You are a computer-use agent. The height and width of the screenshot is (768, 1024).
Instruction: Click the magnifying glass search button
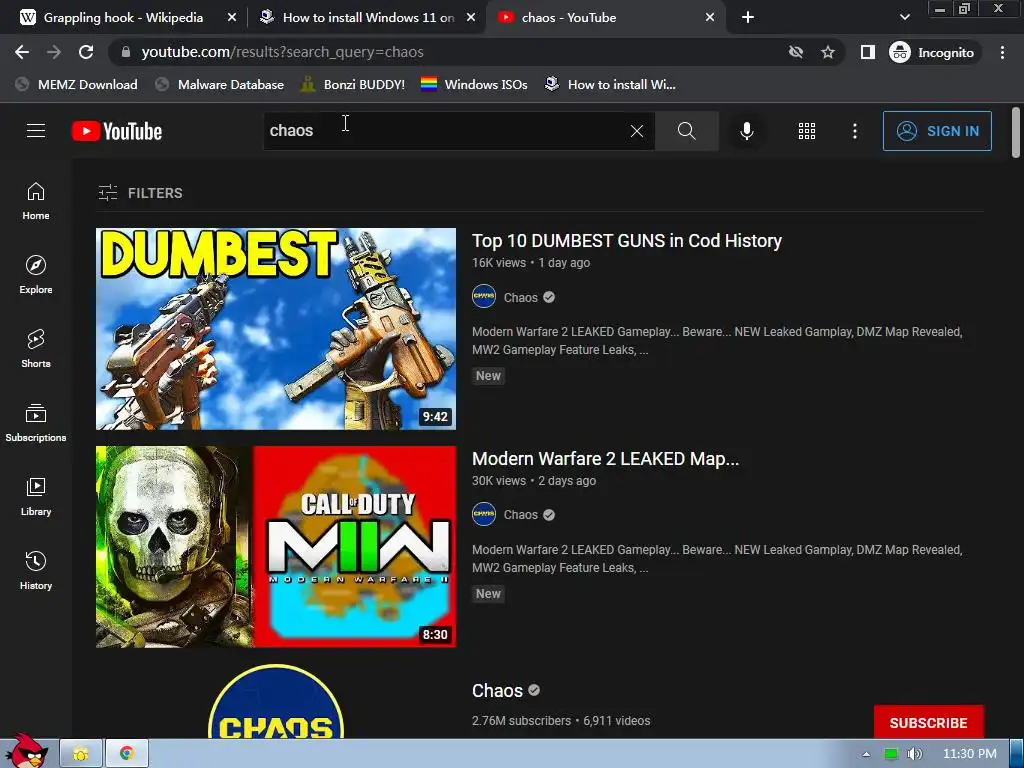686,131
